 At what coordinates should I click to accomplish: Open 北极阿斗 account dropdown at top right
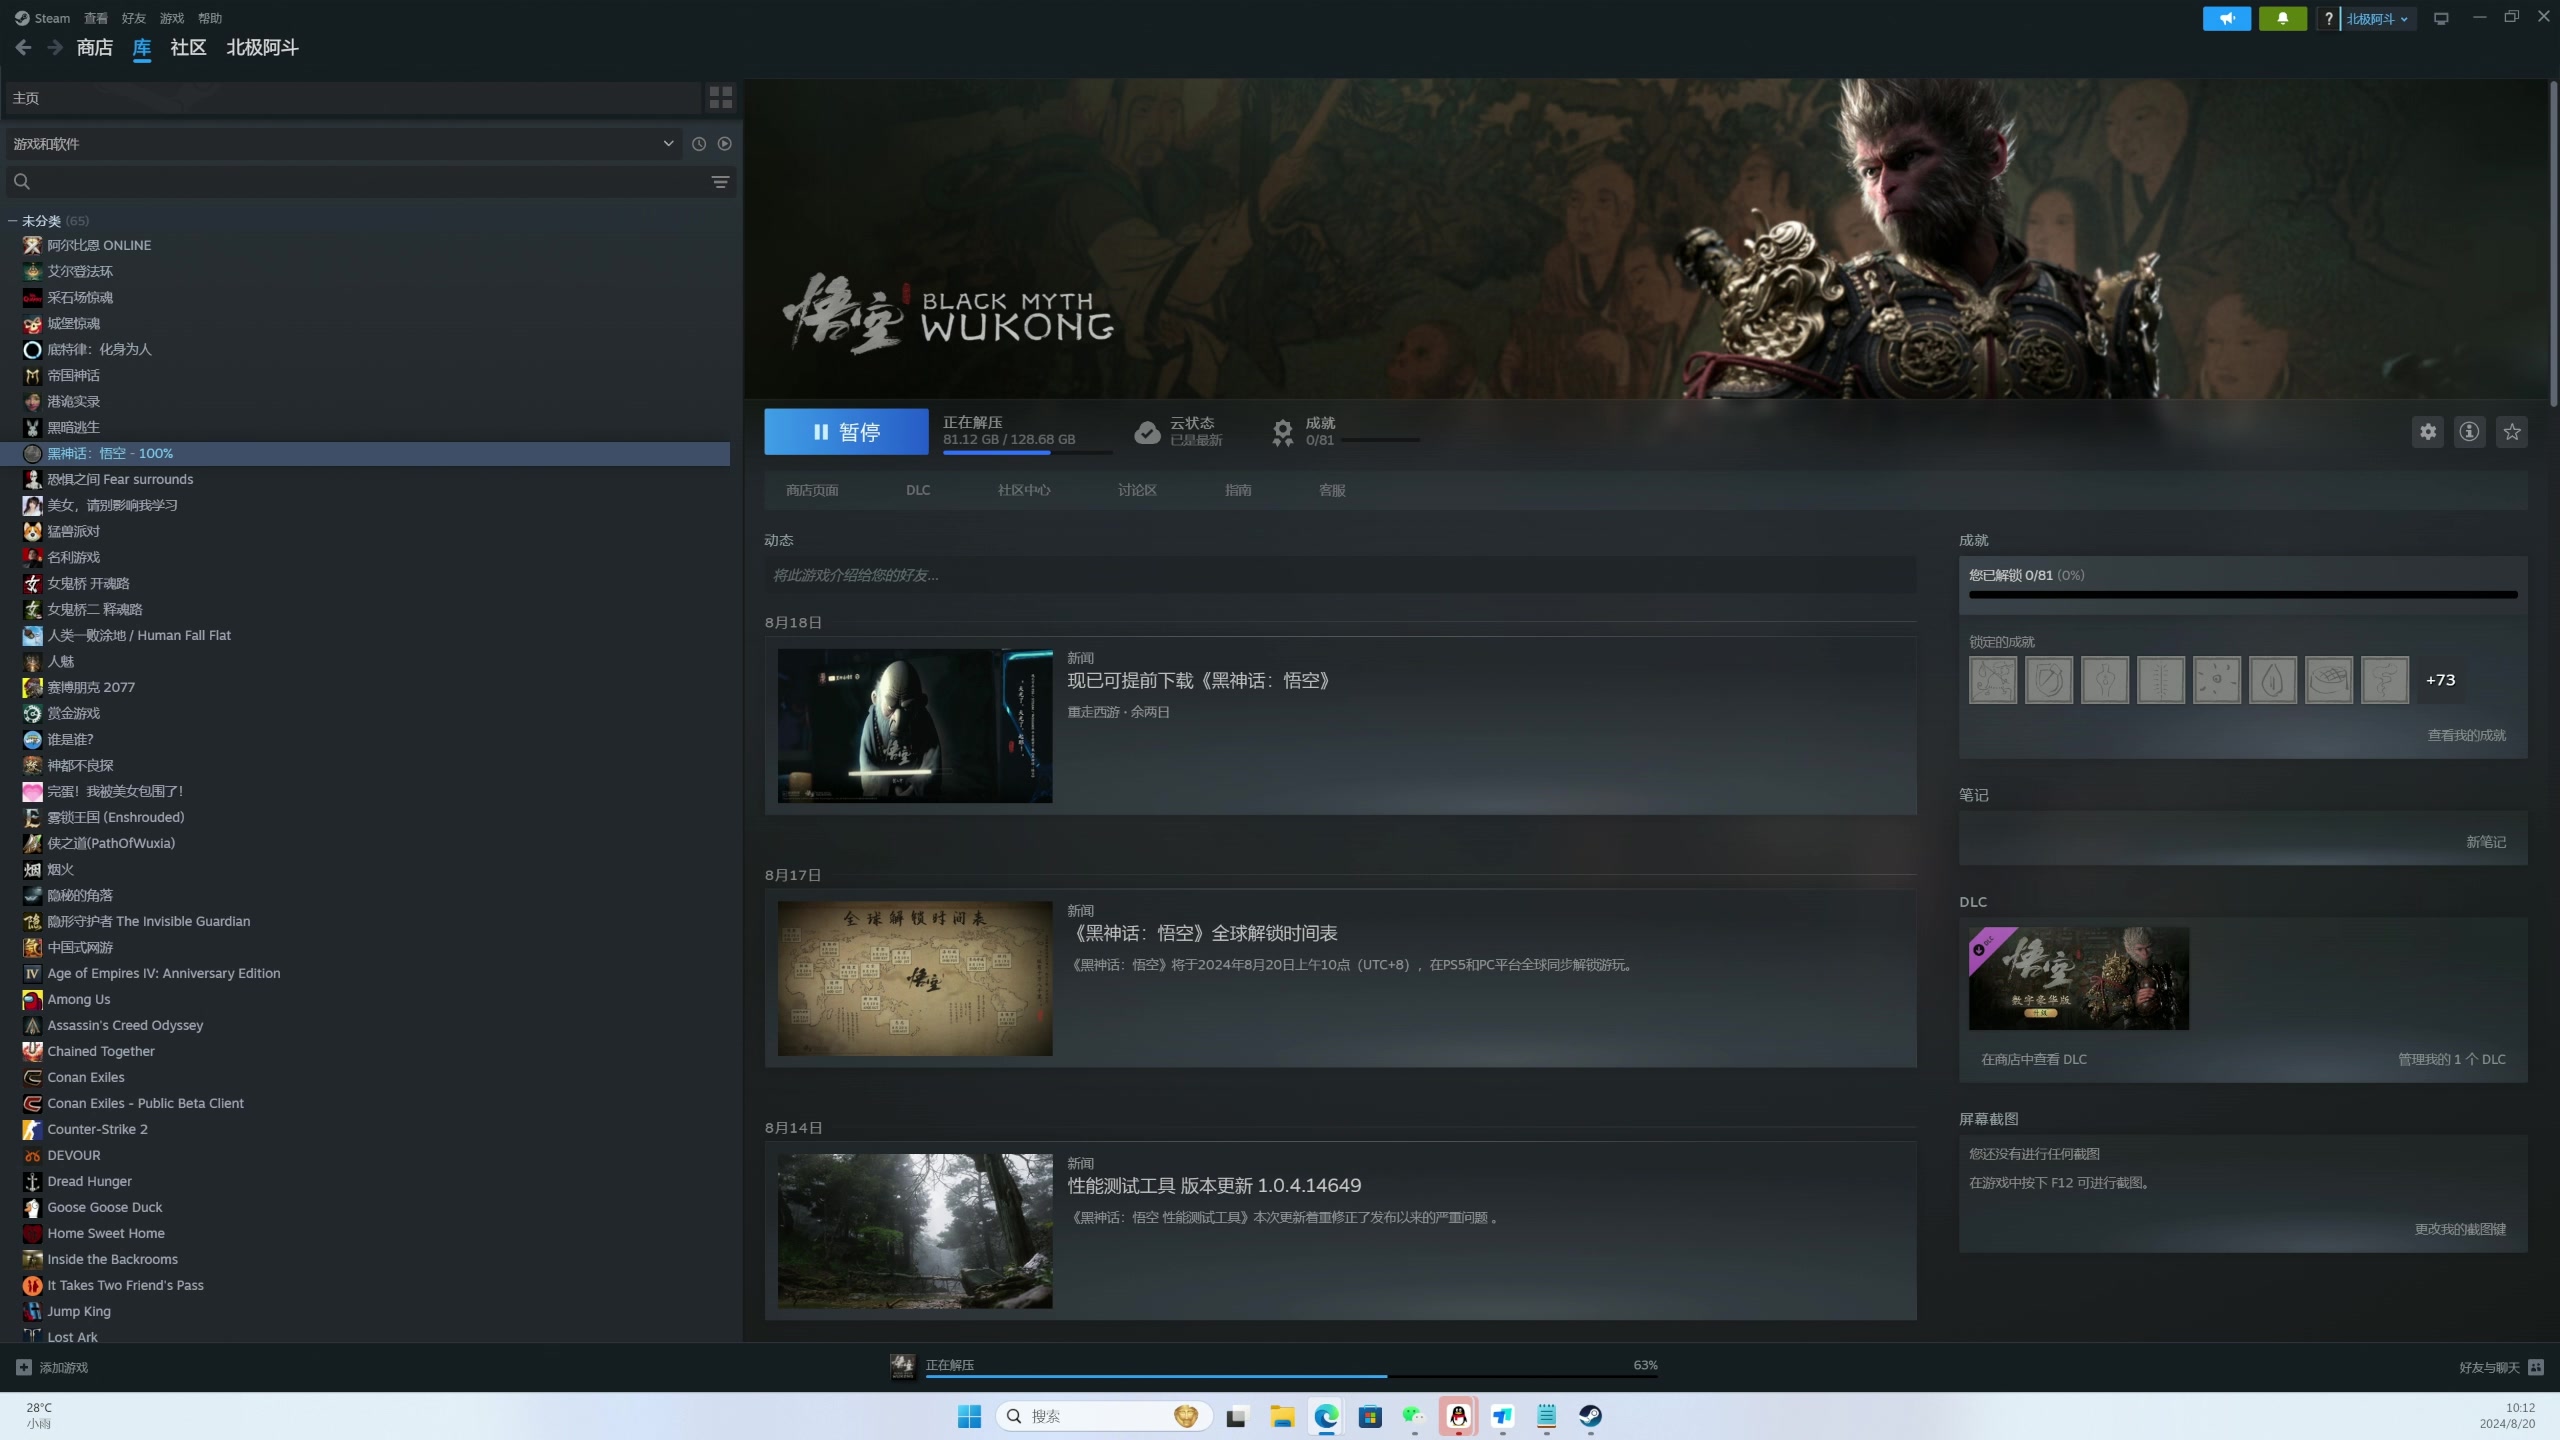pos(2377,18)
